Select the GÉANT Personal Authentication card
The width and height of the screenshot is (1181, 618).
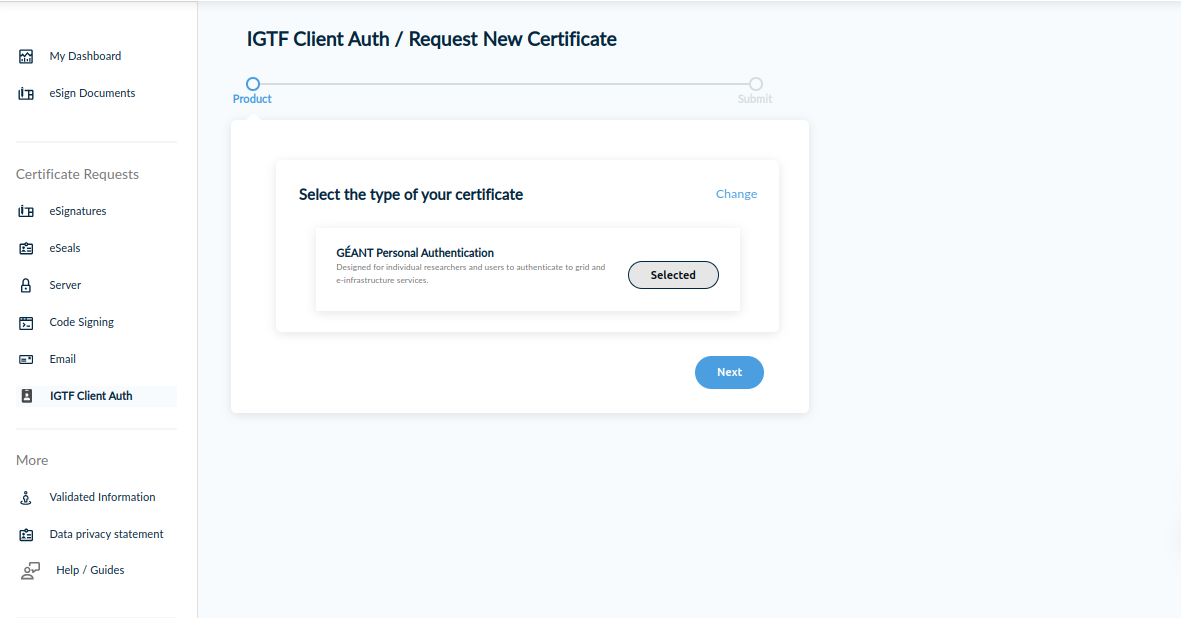tap(470, 267)
